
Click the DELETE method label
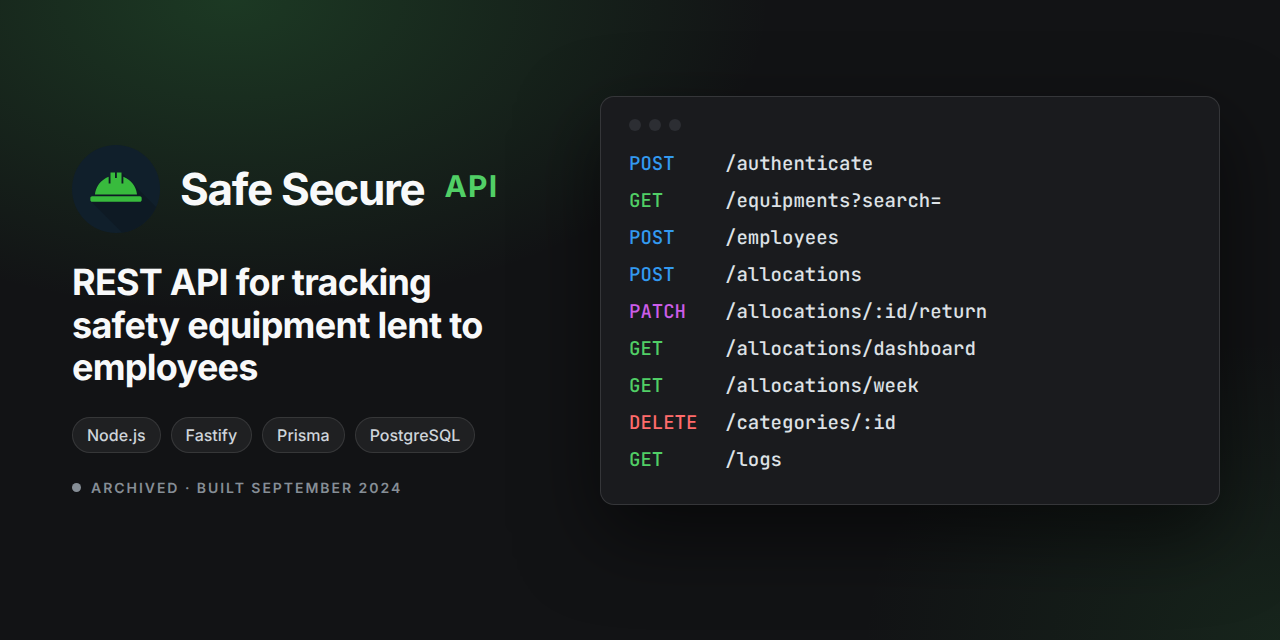tap(663, 422)
